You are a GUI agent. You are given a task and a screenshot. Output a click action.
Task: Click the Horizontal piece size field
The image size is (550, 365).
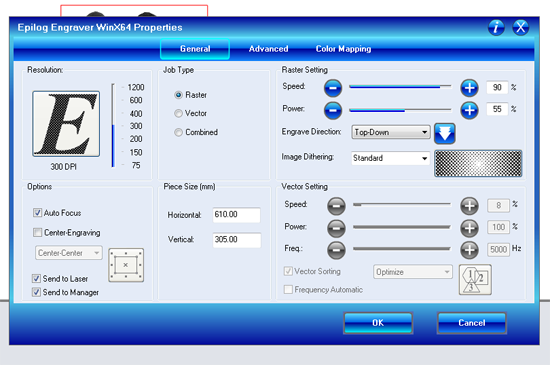tap(236, 215)
